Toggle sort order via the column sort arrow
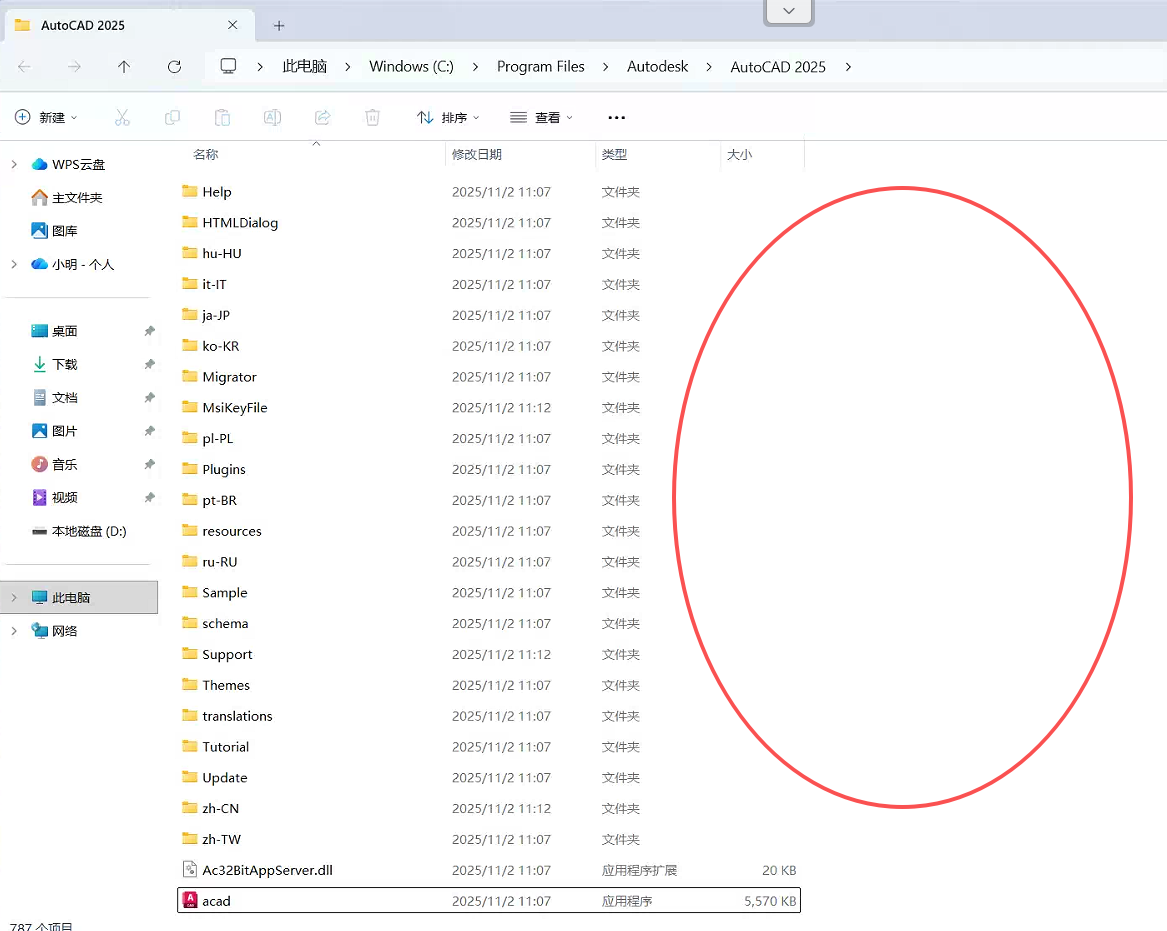 316,144
